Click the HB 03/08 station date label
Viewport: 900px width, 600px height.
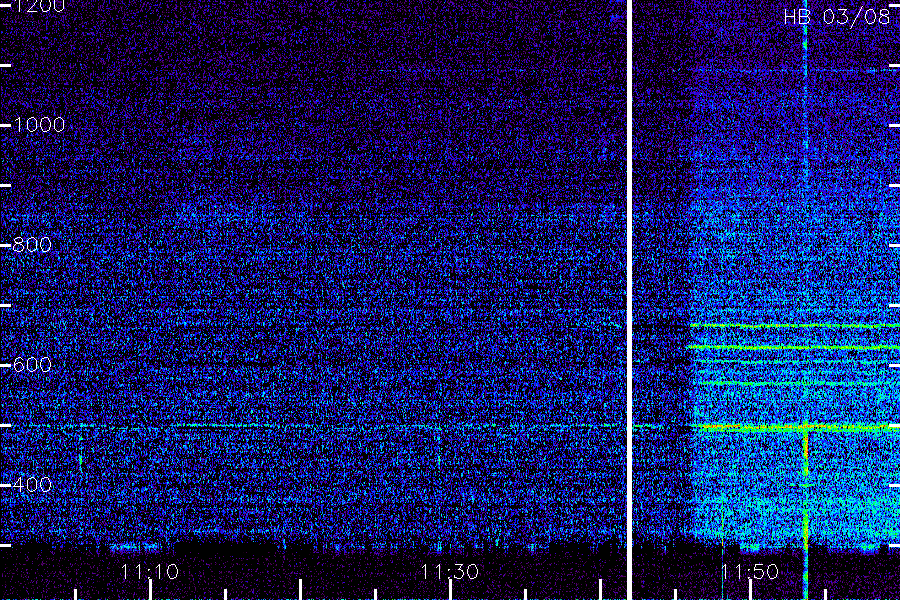click(836, 17)
